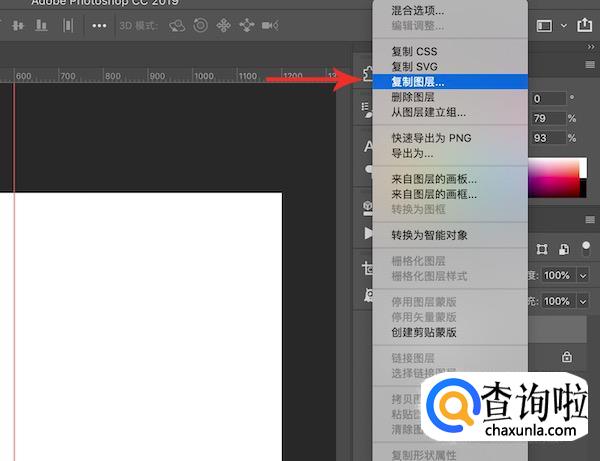Choose 复制图层... from the context menu
The height and width of the screenshot is (461, 600).
pyautogui.click(x=418, y=82)
